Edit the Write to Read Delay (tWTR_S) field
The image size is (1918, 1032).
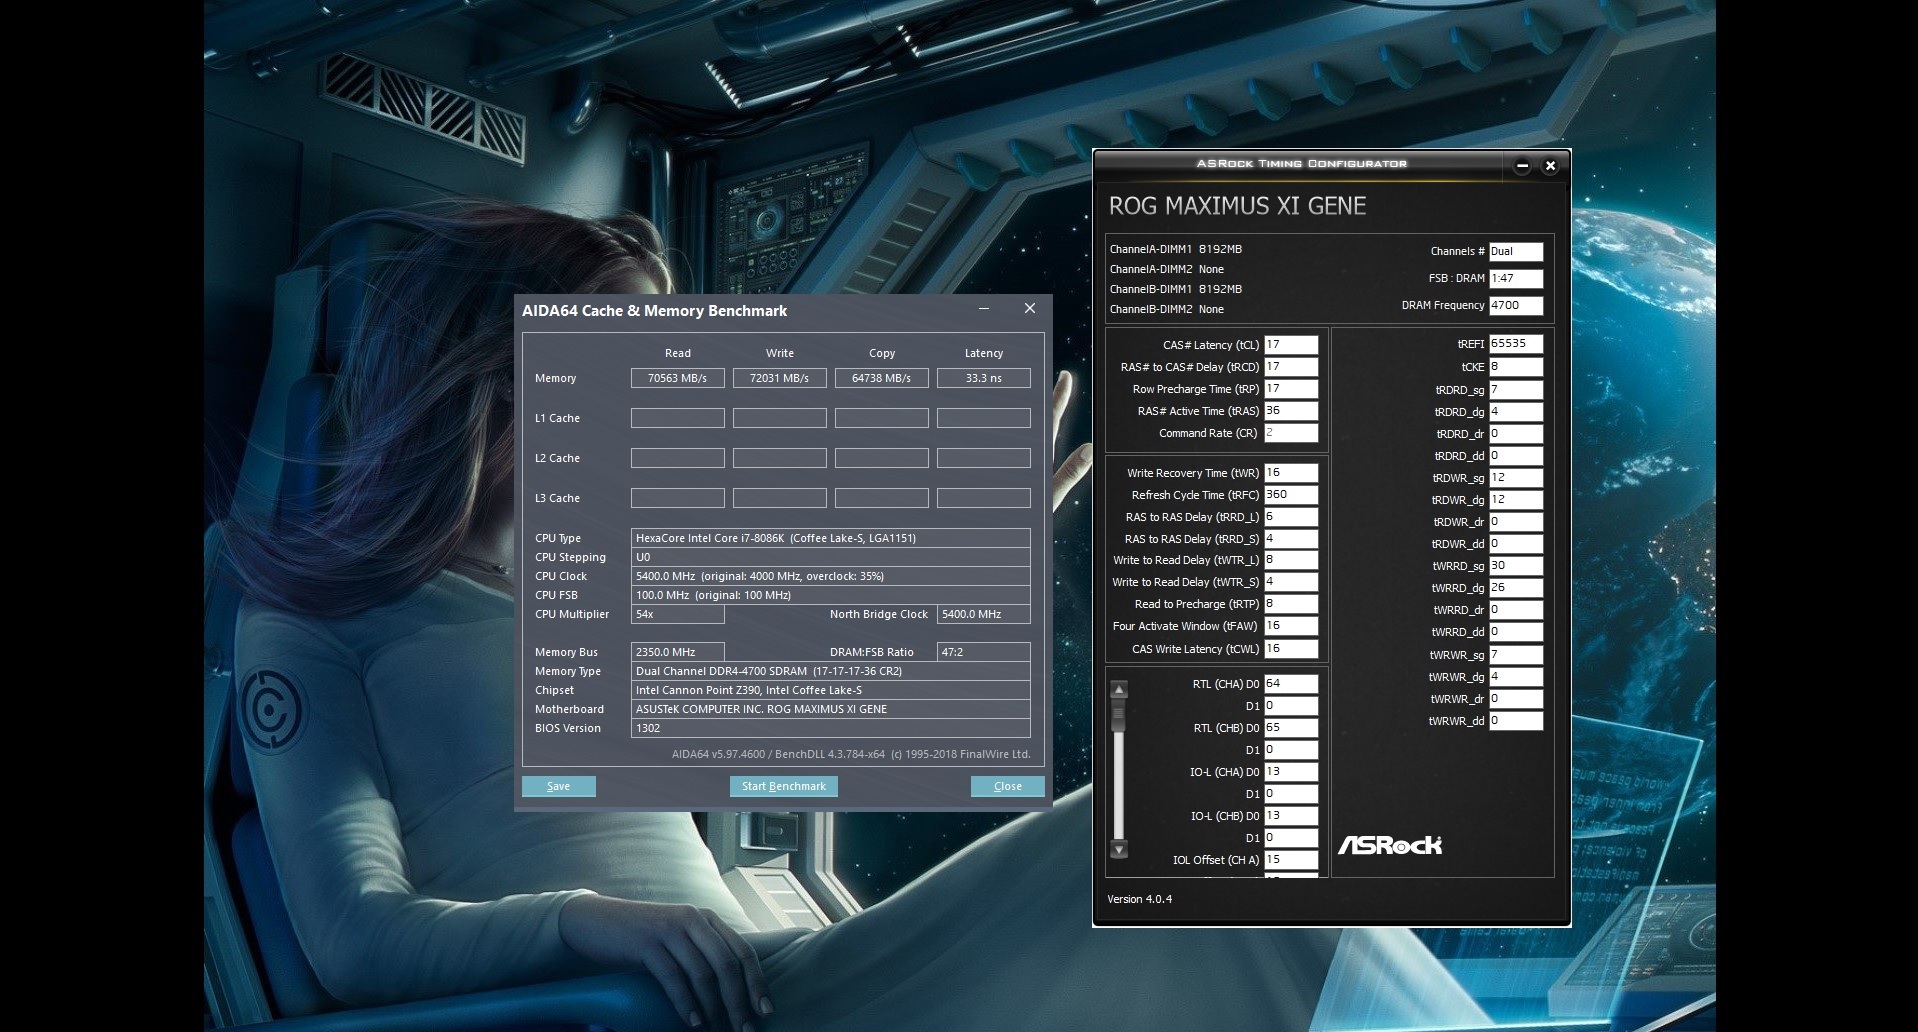click(1291, 582)
